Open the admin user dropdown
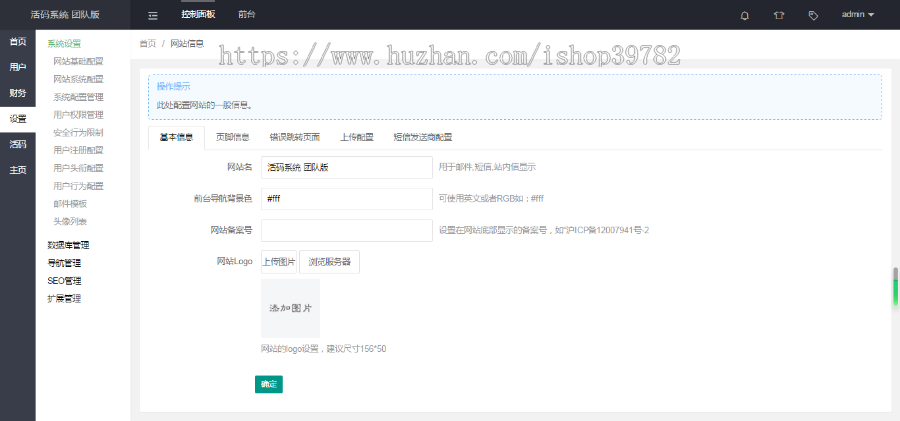The height and width of the screenshot is (421, 900). (858, 14)
